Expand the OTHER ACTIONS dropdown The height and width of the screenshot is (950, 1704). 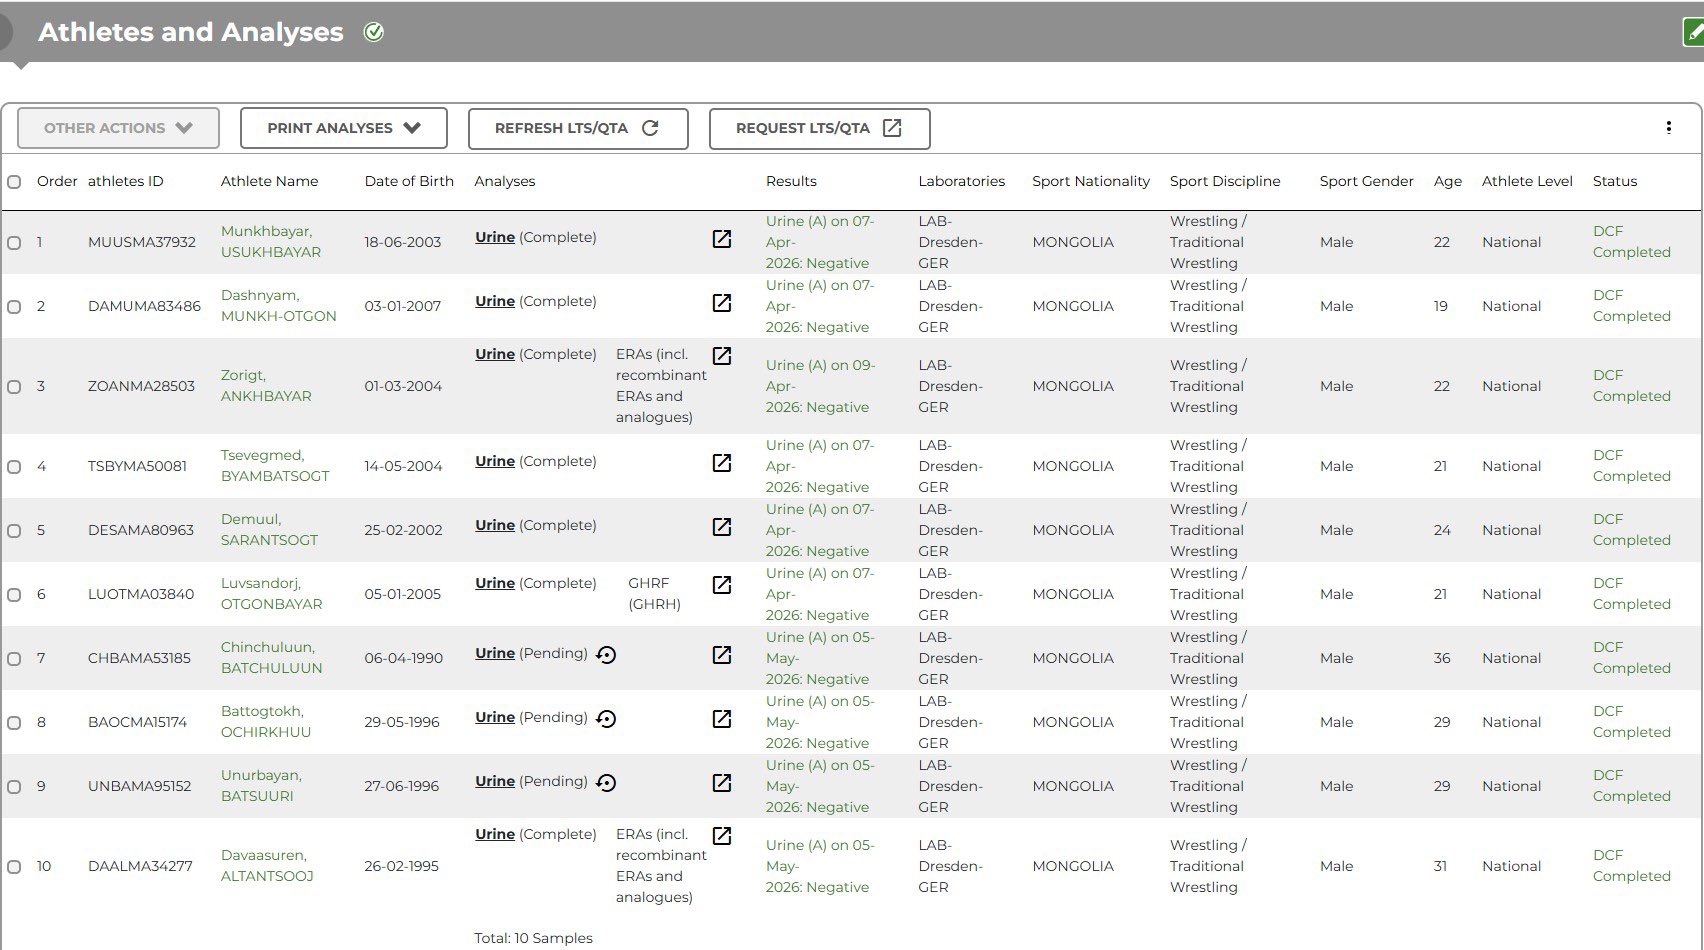(x=118, y=128)
